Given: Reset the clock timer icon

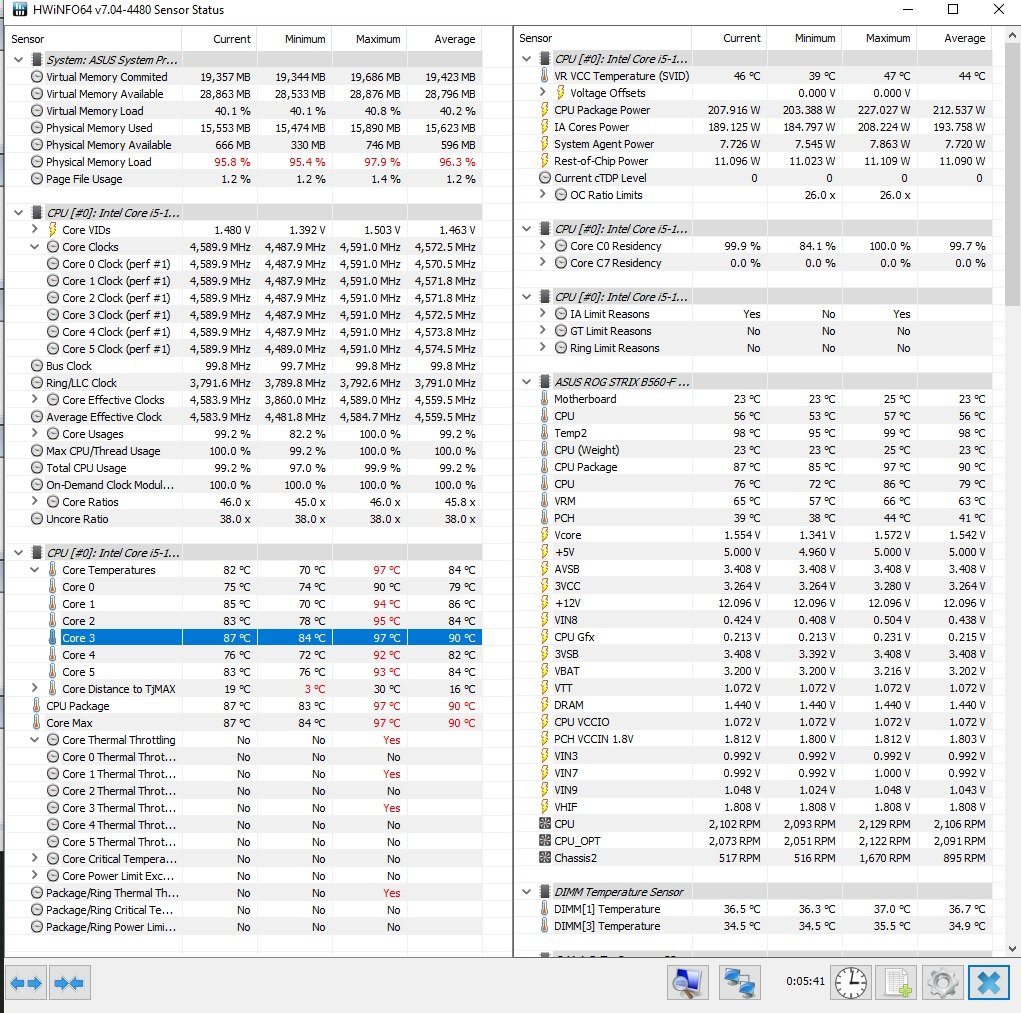Looking at the screenshot, I should coord(850,982).
